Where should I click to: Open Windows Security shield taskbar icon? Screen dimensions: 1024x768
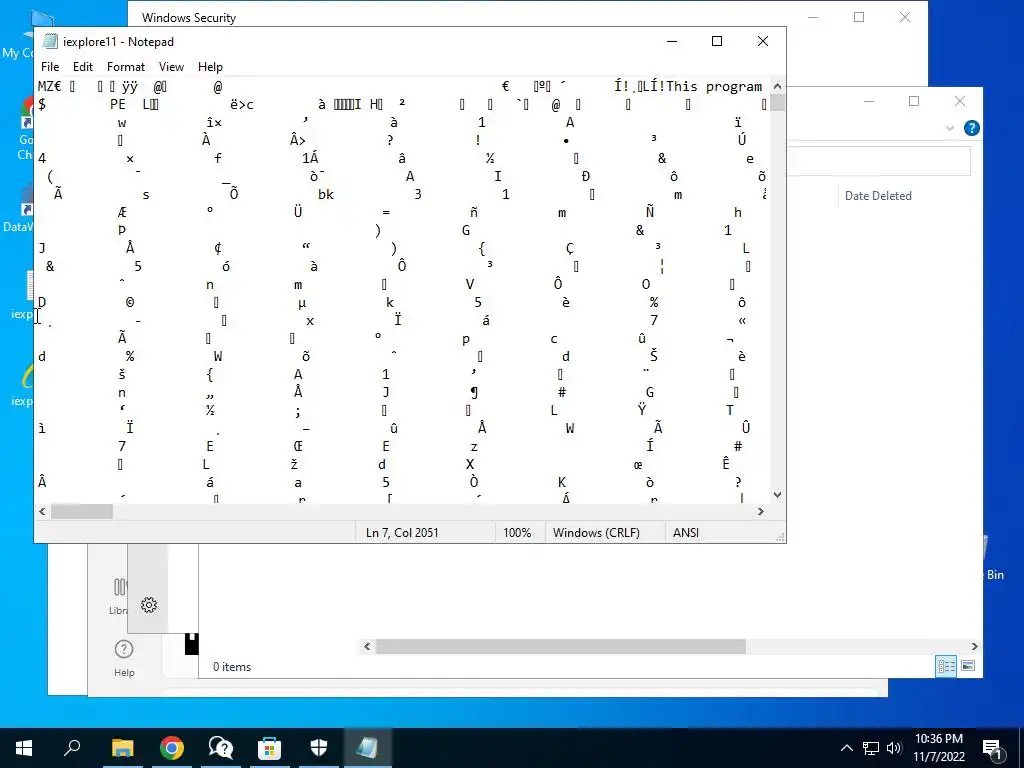click(x=318, y=748)
